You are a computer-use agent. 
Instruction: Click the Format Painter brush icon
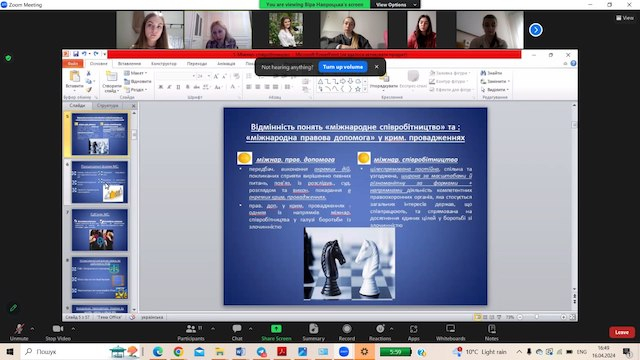[x=89, y=89]
